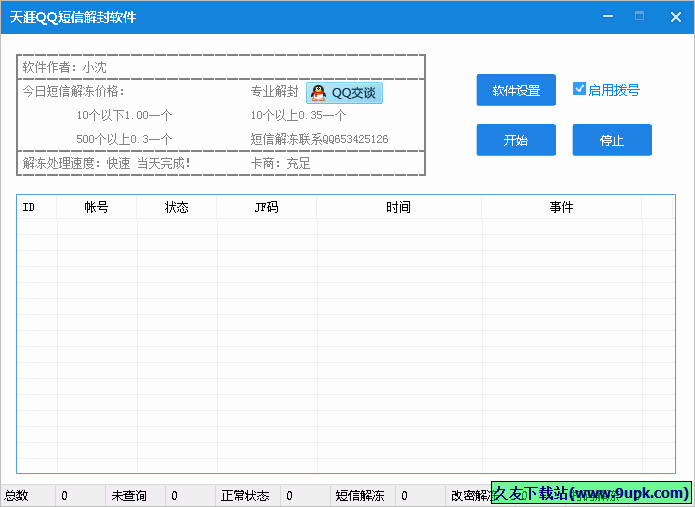Toggle the 启用拨号 checkbox
Viewport: 695px width, 507px height.
pos(579,89)
